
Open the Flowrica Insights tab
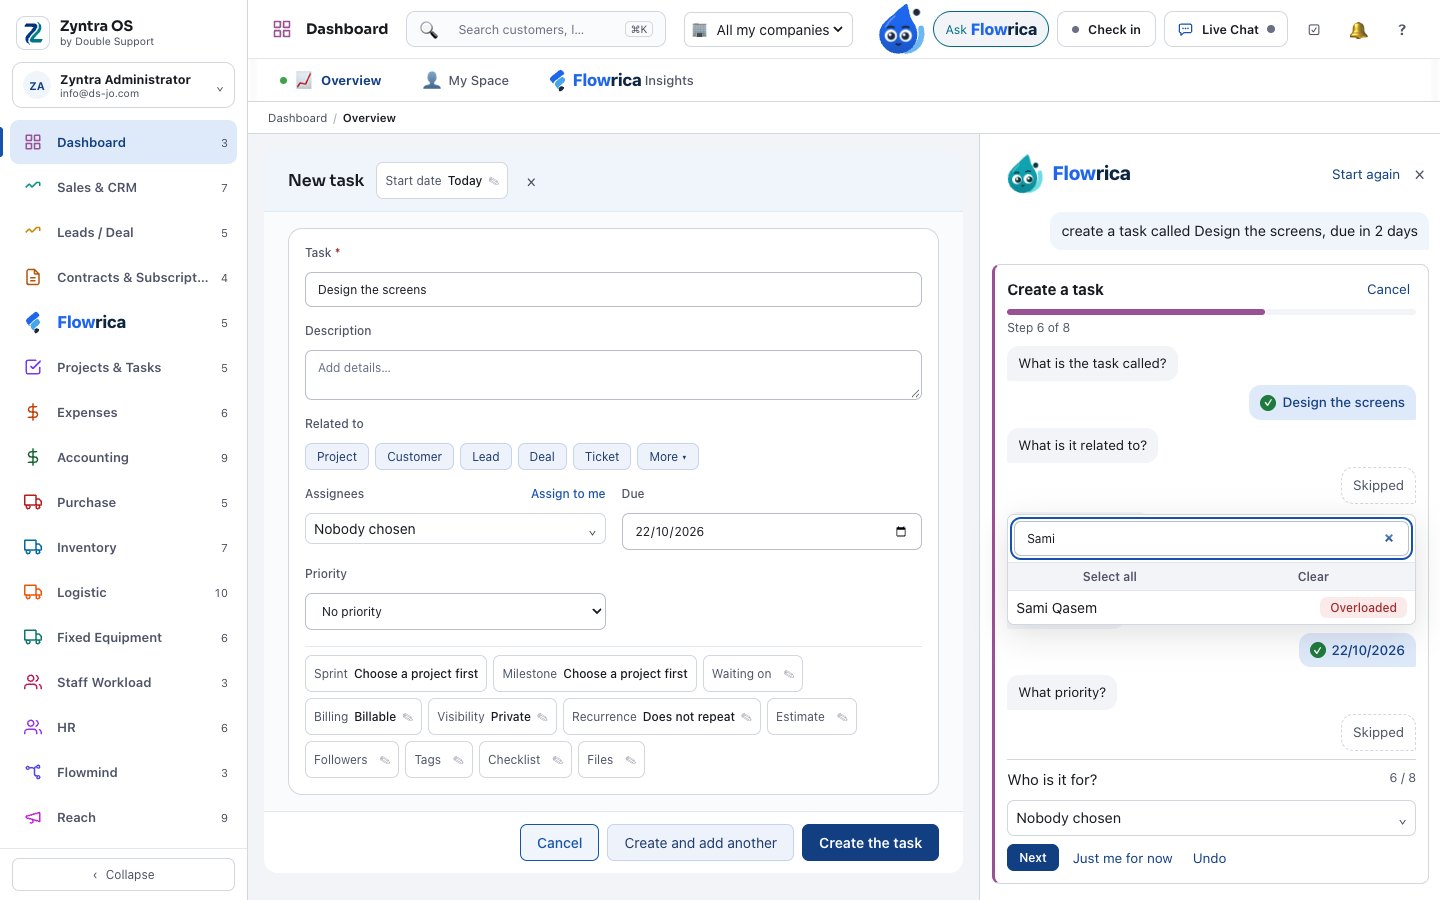tap(621, 80)
